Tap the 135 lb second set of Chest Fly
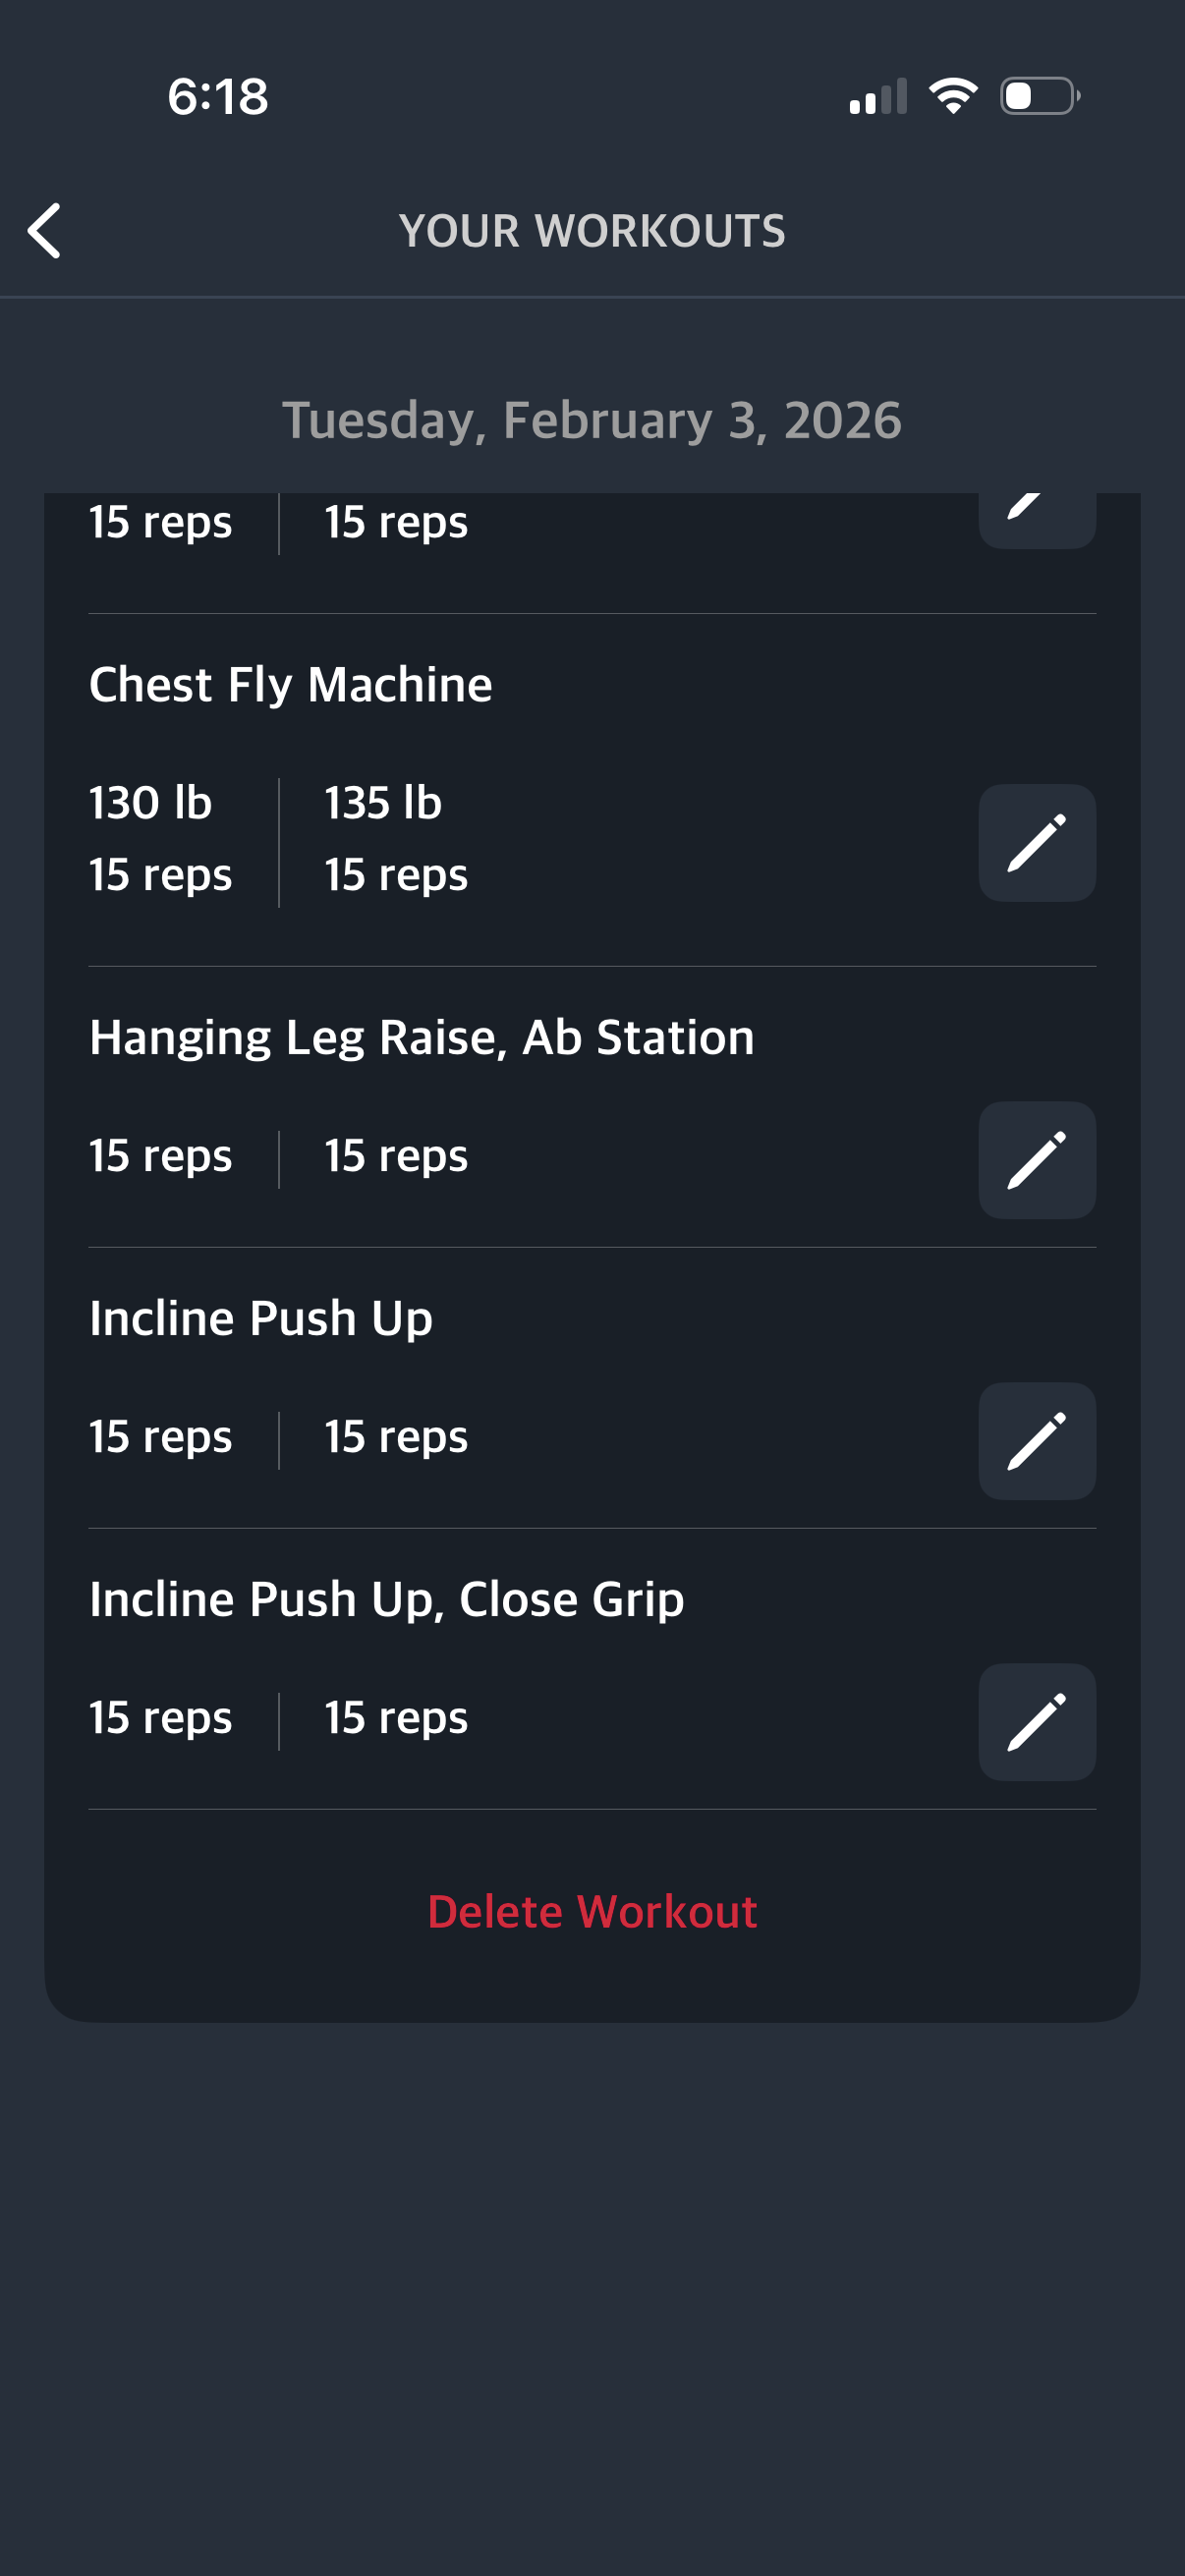Viewport: 1185px width, 2576px height. coord(383,803)
